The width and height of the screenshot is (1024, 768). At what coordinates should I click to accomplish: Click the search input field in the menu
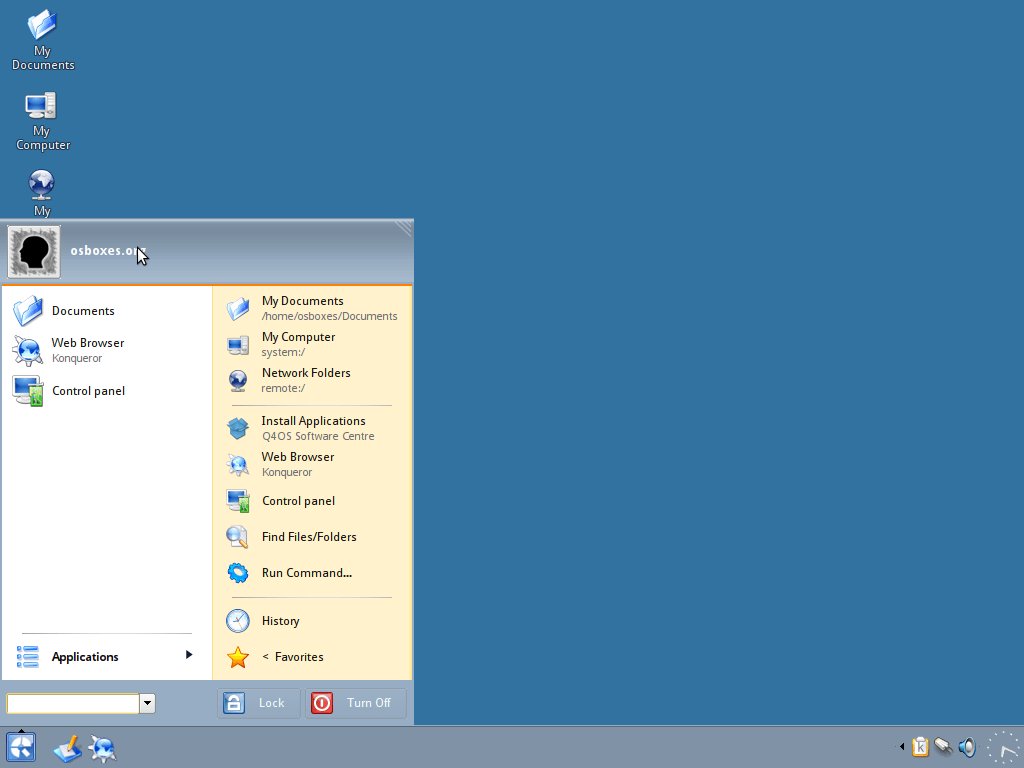[x=72, y=703]
